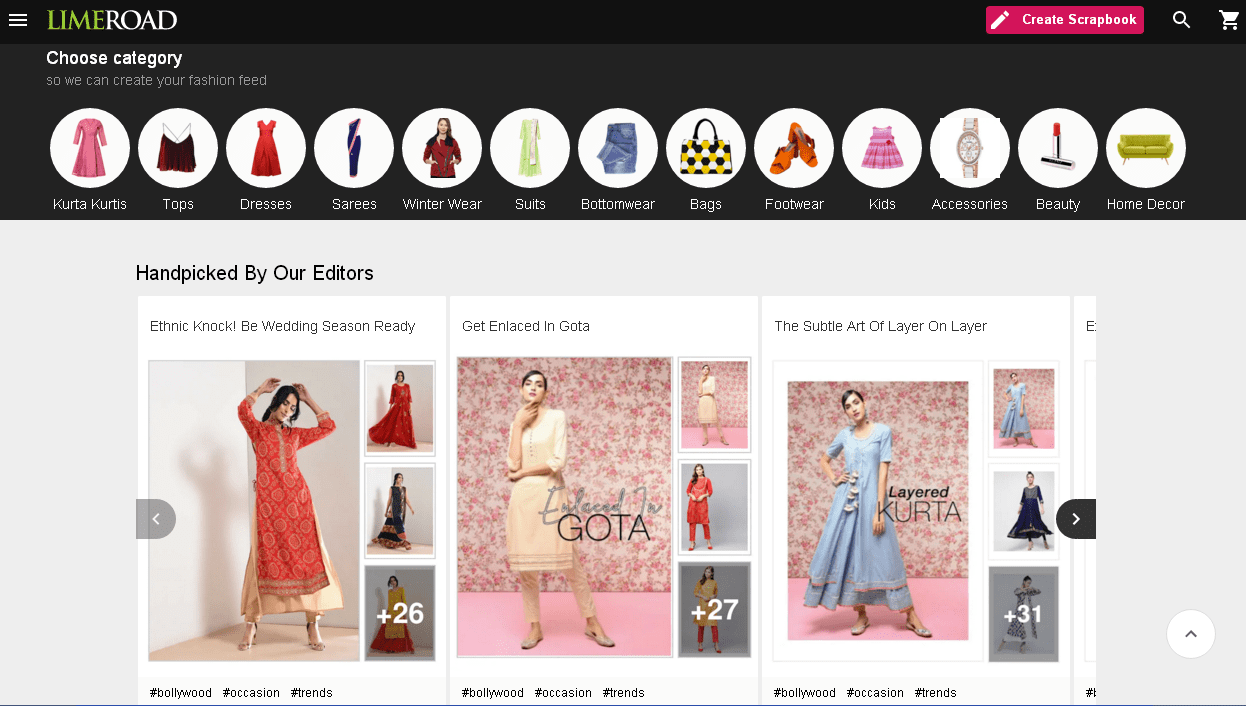Open the +31 more items thumbnail

[1023, 614]
